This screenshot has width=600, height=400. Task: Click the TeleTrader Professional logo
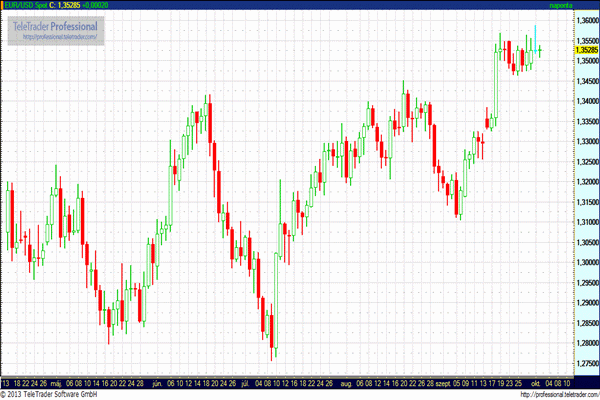click(60, 24)
